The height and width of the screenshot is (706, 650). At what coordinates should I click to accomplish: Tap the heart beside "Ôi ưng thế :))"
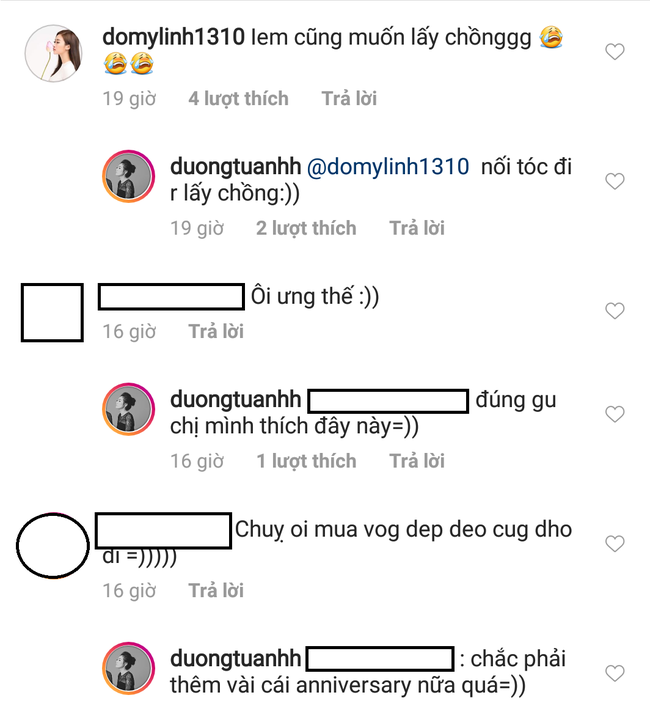(x=615, y=311)
